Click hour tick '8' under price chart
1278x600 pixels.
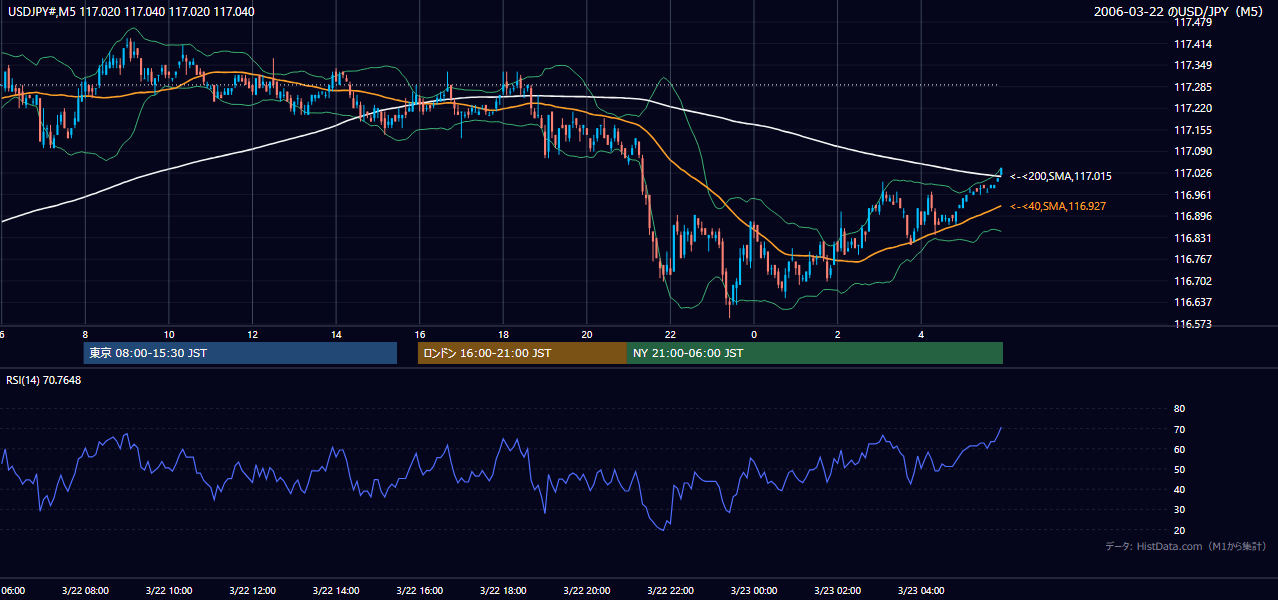tap(85, 334)
